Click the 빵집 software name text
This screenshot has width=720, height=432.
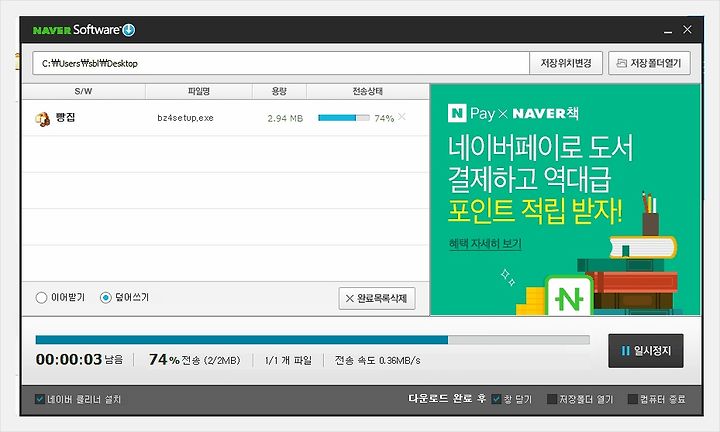(x=65, y=118)
